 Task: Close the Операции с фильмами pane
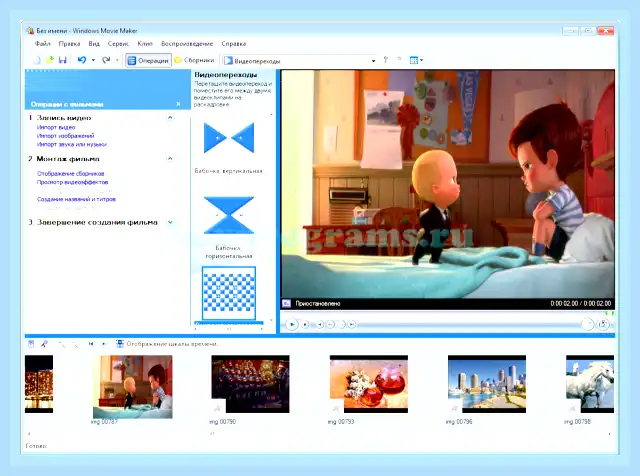[178, 104]
